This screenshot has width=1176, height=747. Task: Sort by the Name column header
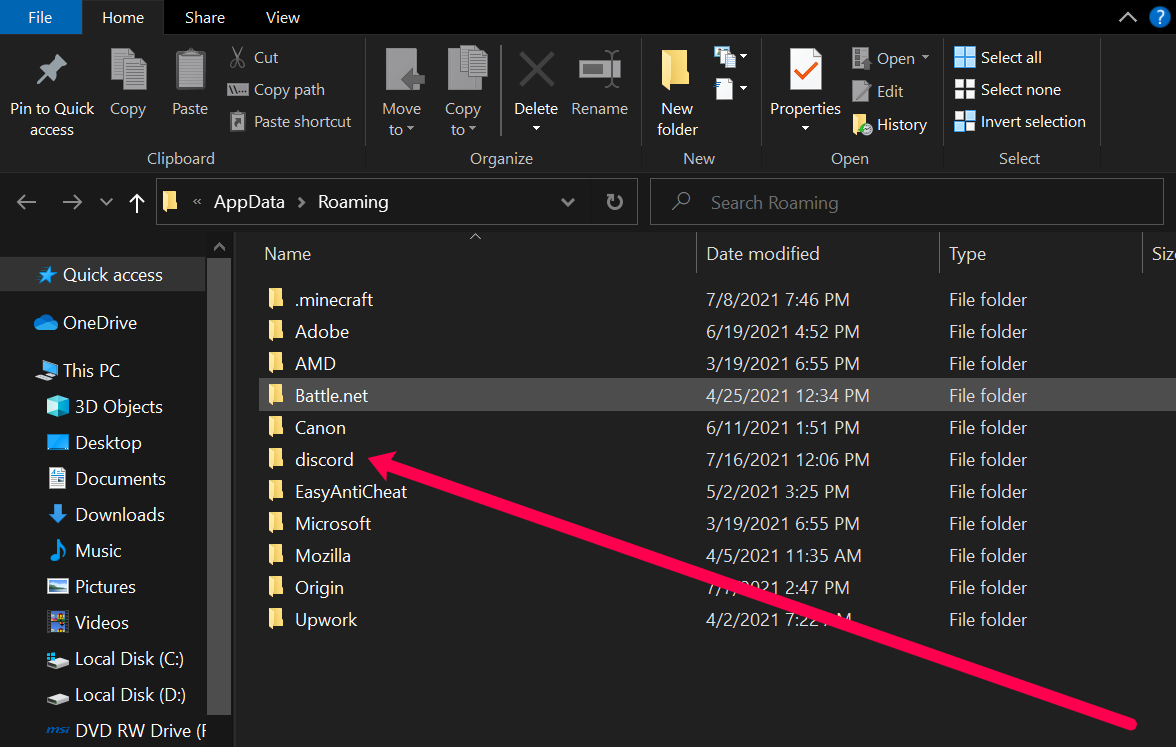[x=287, y=254]
